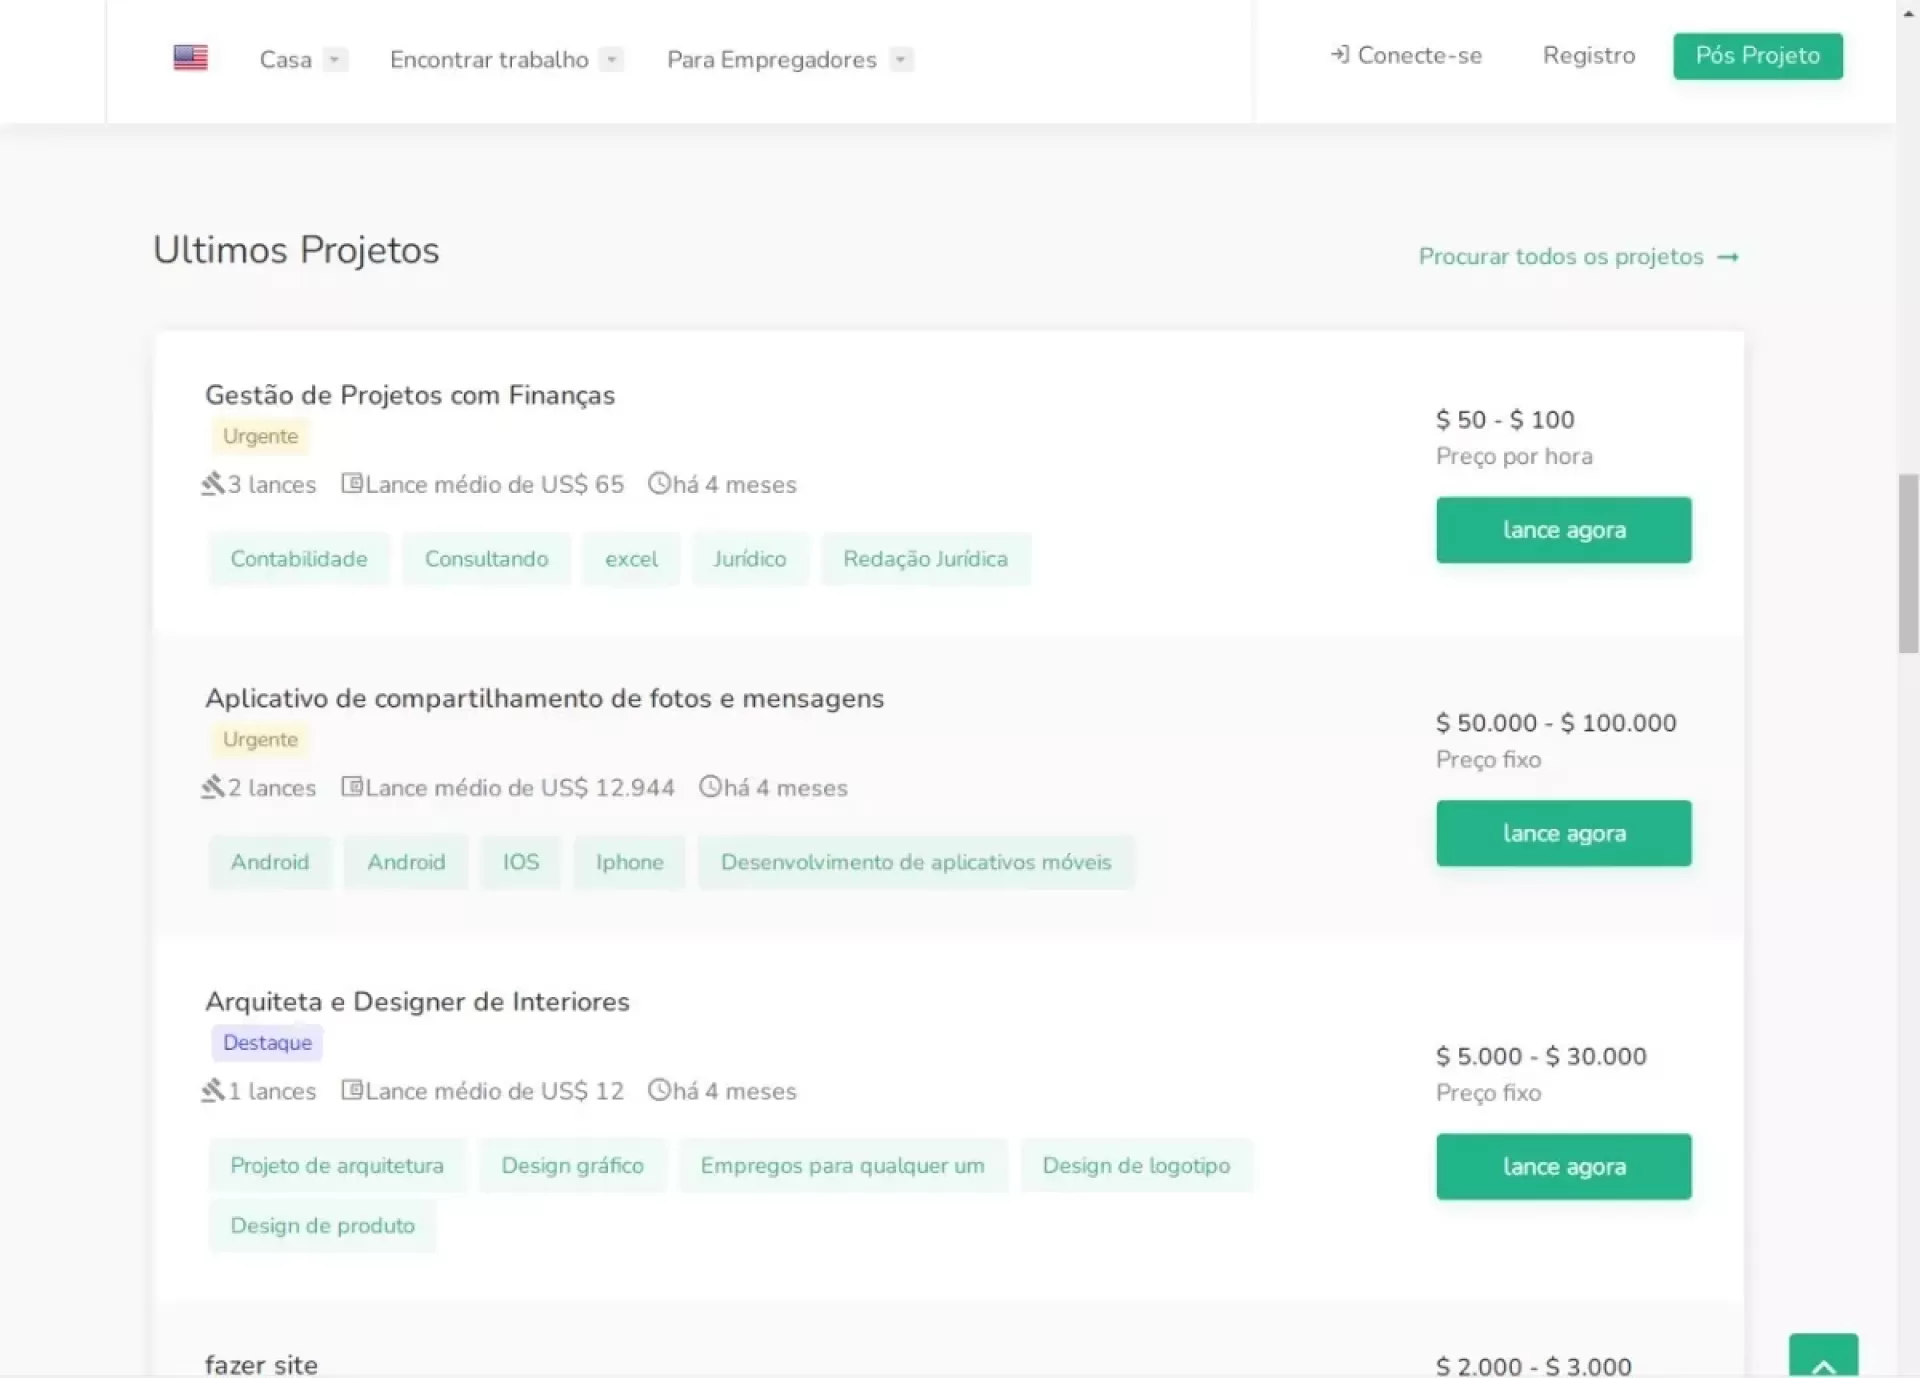Bid now on Gestão de Projetos com Finanças
Image resolution: width=1920 pixels, height=1378 pixels.
(x=1563, y=530)
